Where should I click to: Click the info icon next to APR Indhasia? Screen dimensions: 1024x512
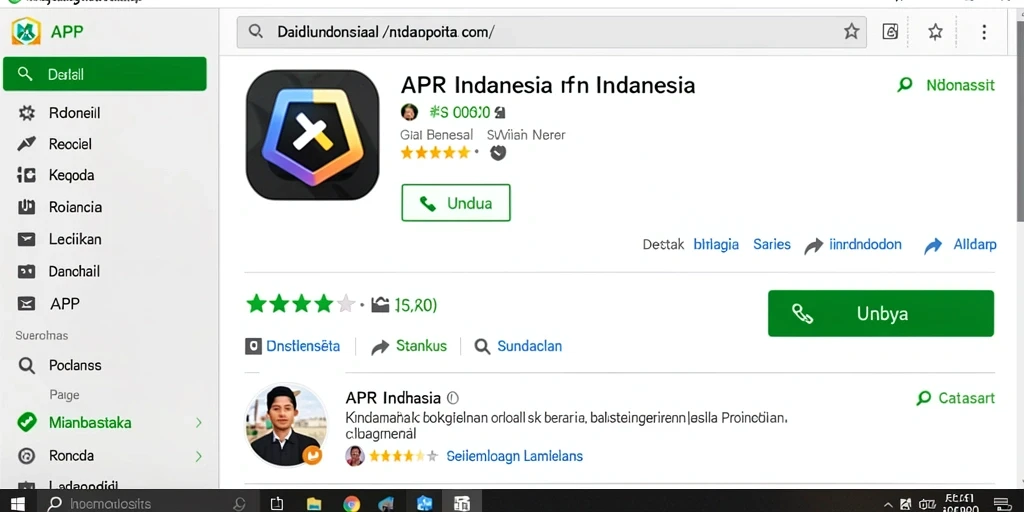(x=453, y=398)
